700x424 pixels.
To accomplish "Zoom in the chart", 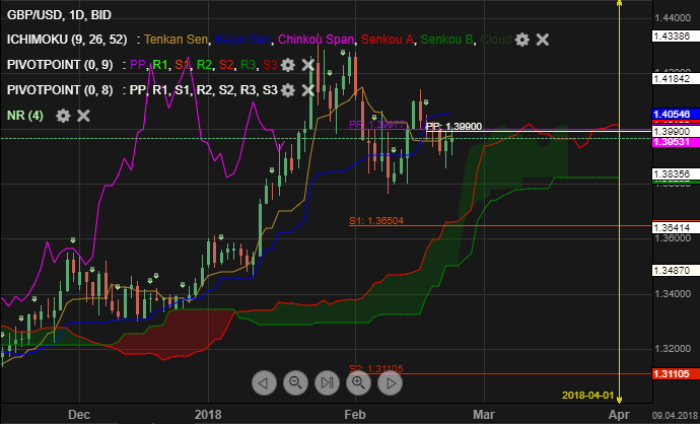I will tap(360, 382).
